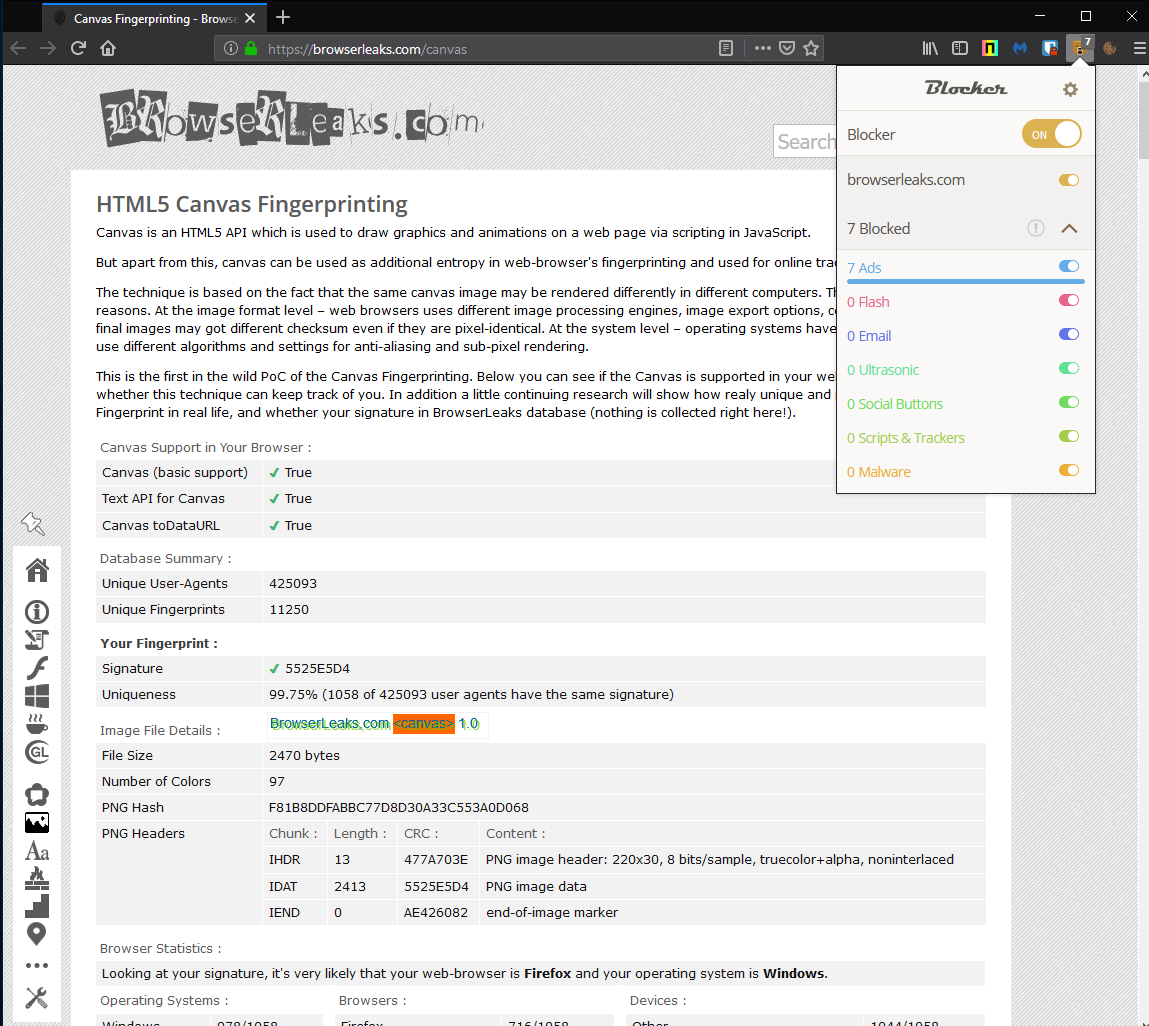Click the cookie extension icon

click(x=1109, y=48)
